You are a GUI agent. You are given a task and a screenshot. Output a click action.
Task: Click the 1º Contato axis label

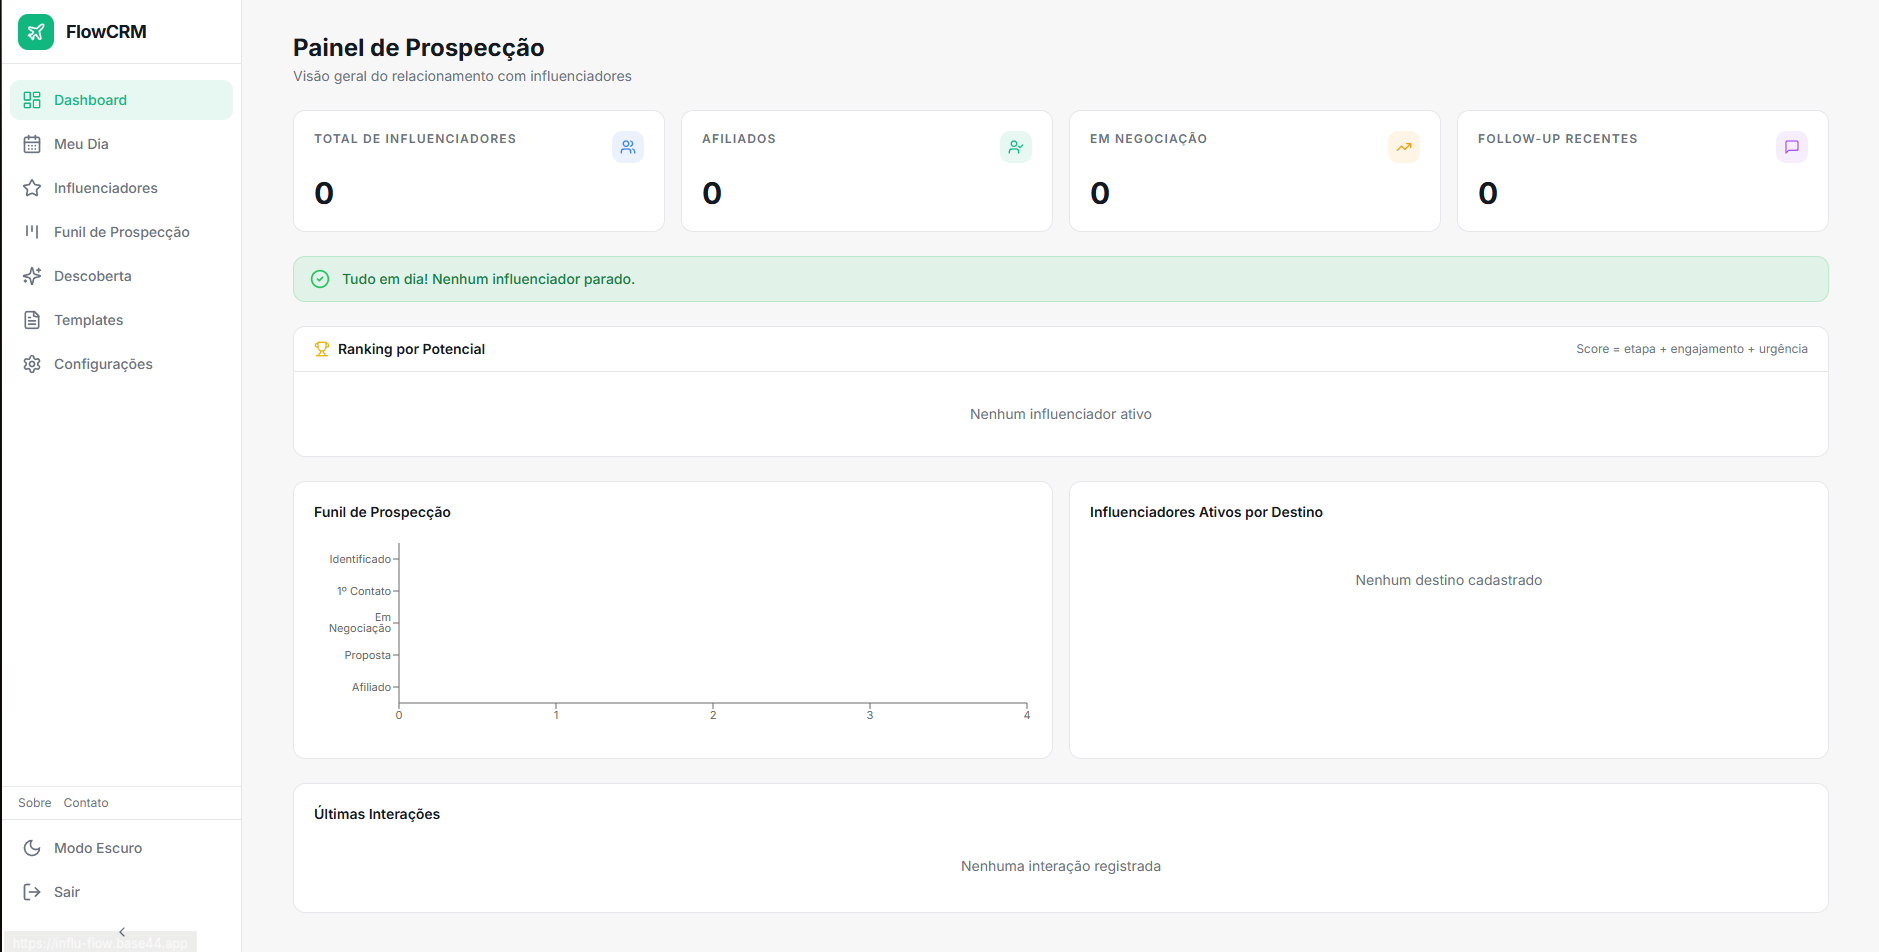click(x=364, y=591)
